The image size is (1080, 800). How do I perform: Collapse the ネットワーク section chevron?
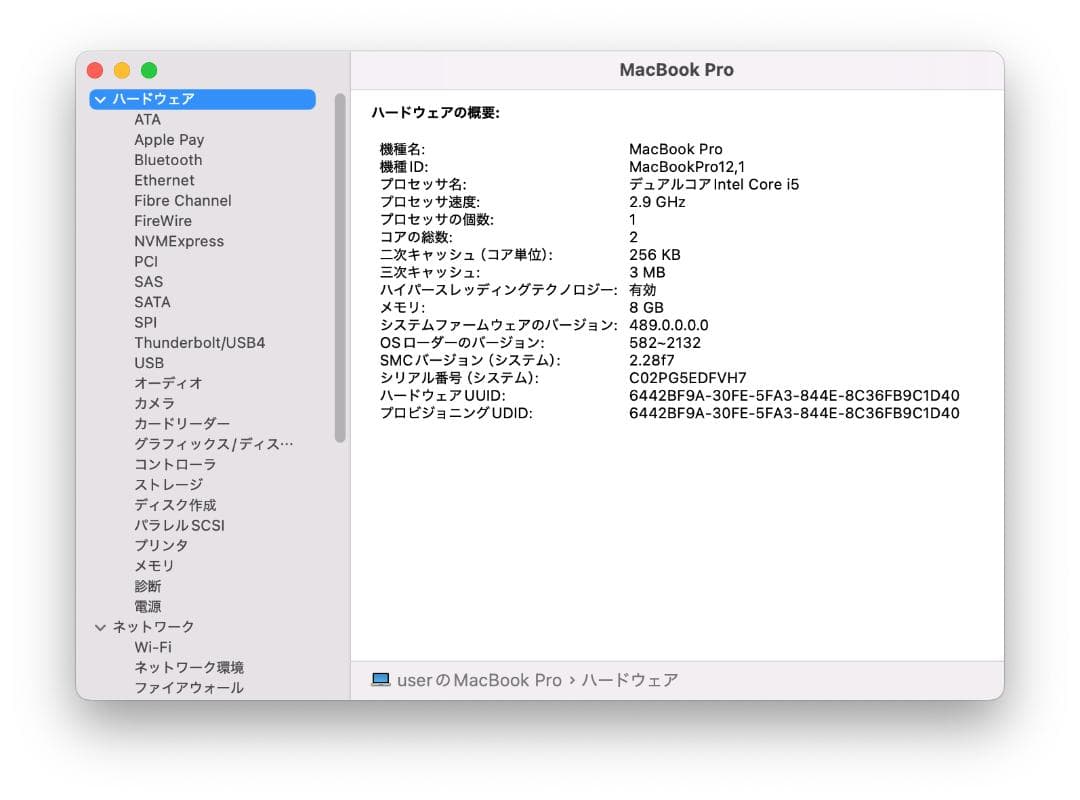click(x=101, y=628)
